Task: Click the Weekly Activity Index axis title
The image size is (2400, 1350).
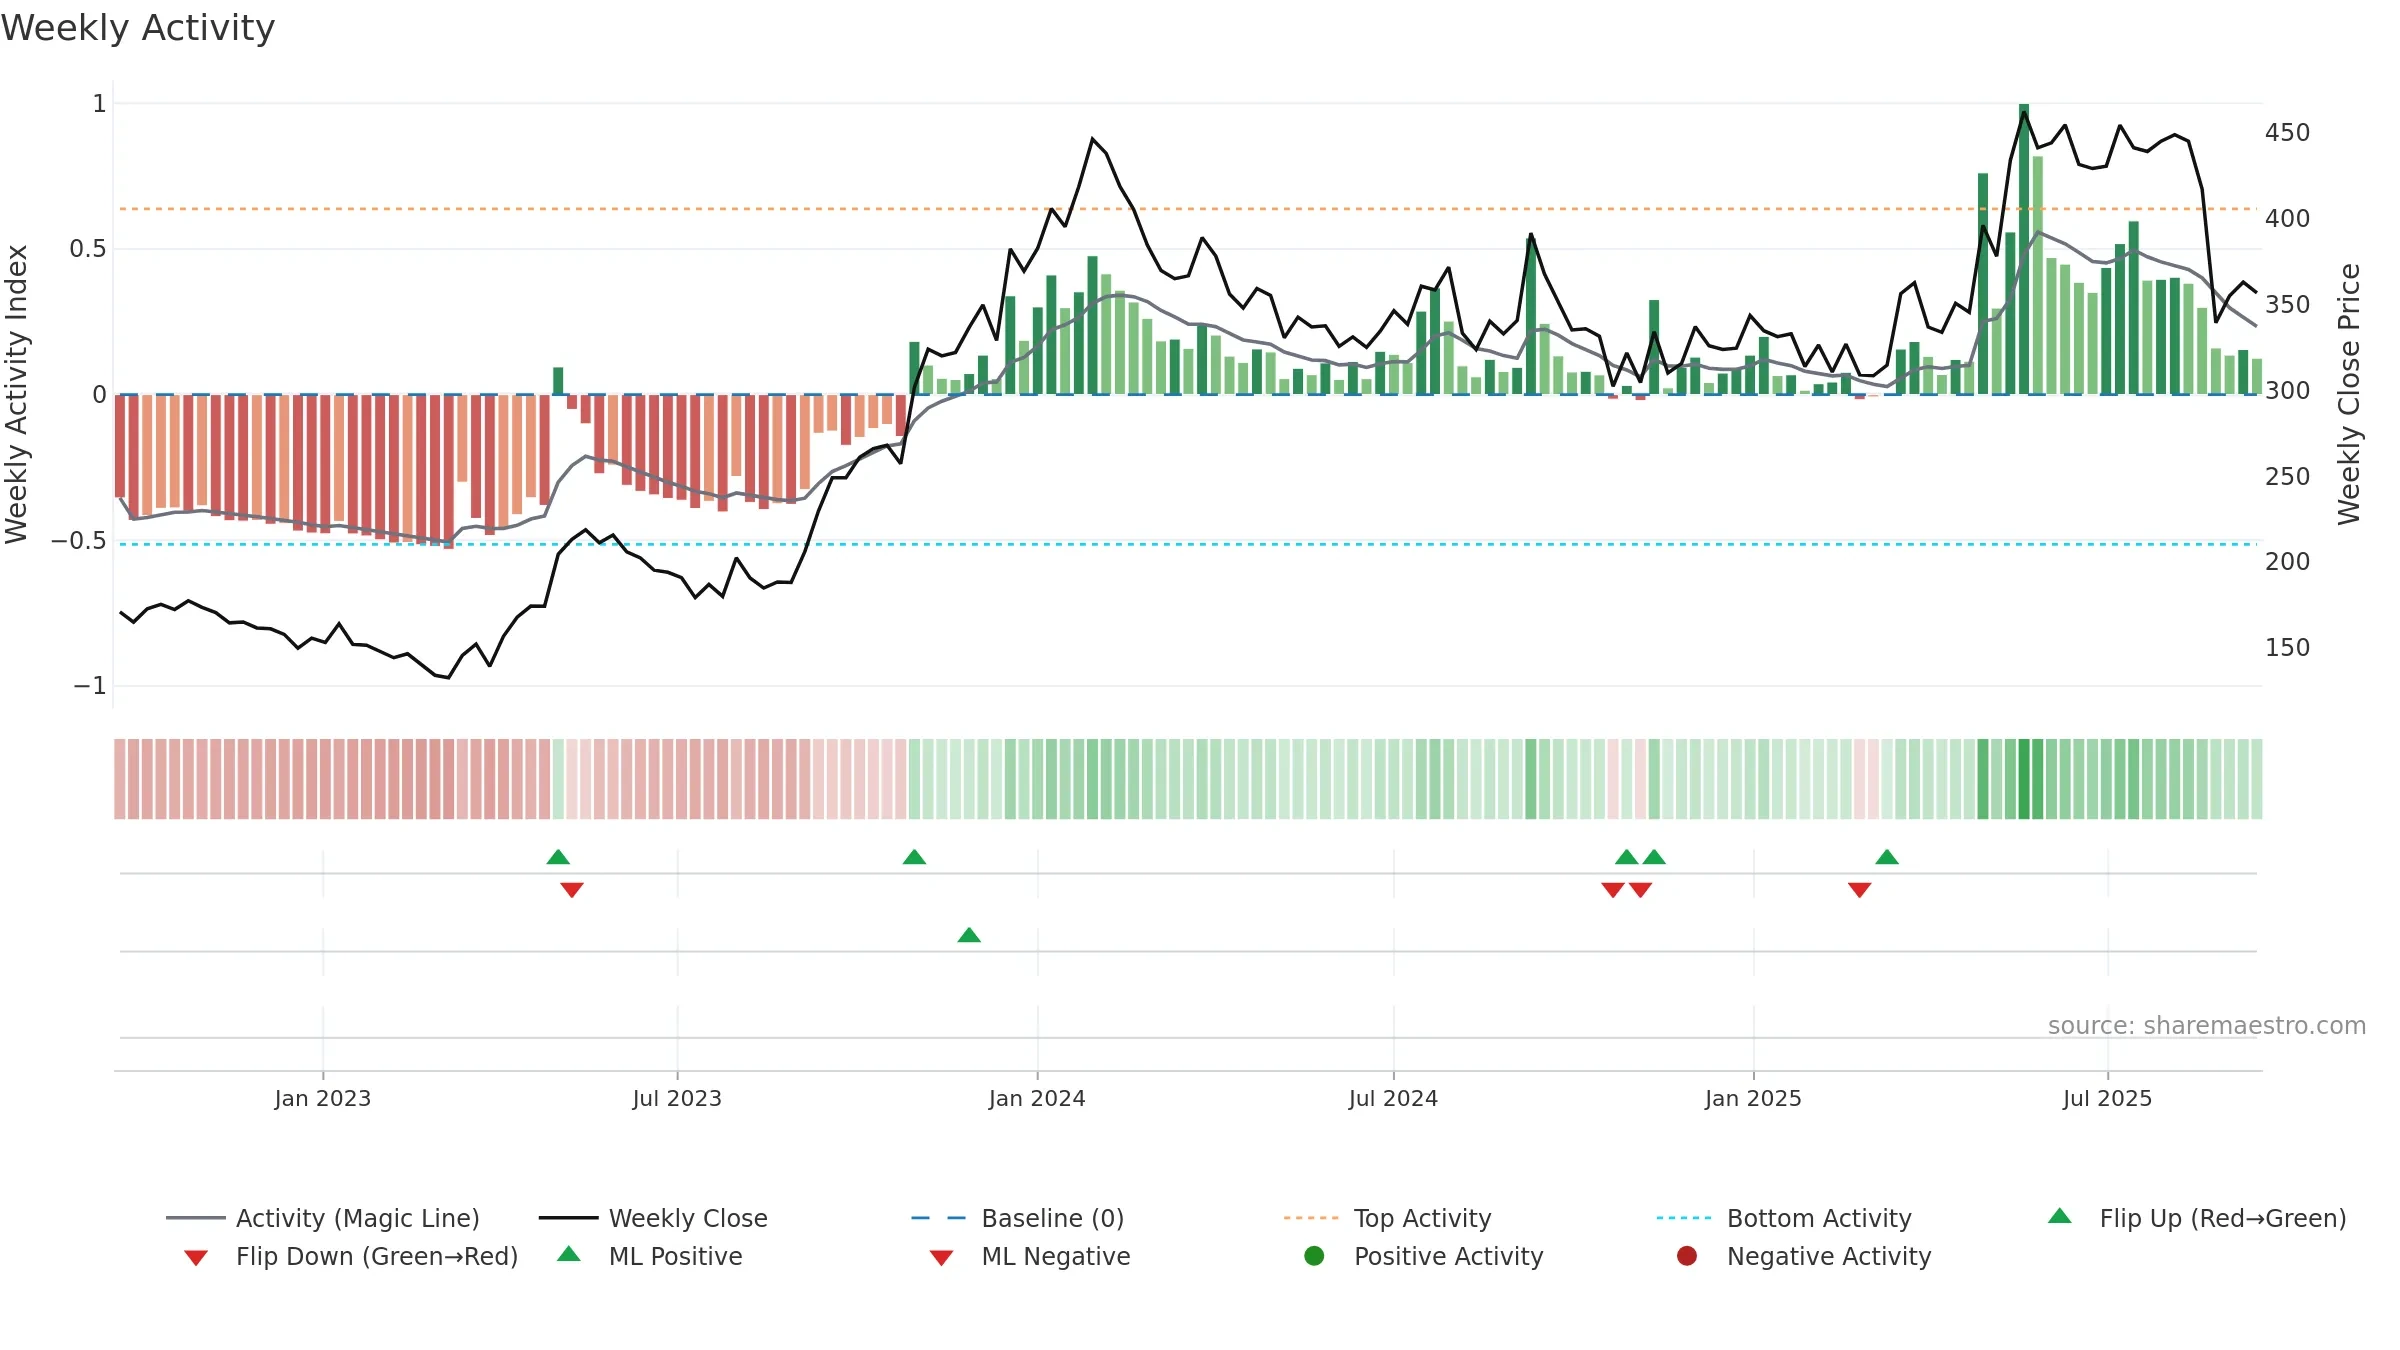Action: pos(16,394)
